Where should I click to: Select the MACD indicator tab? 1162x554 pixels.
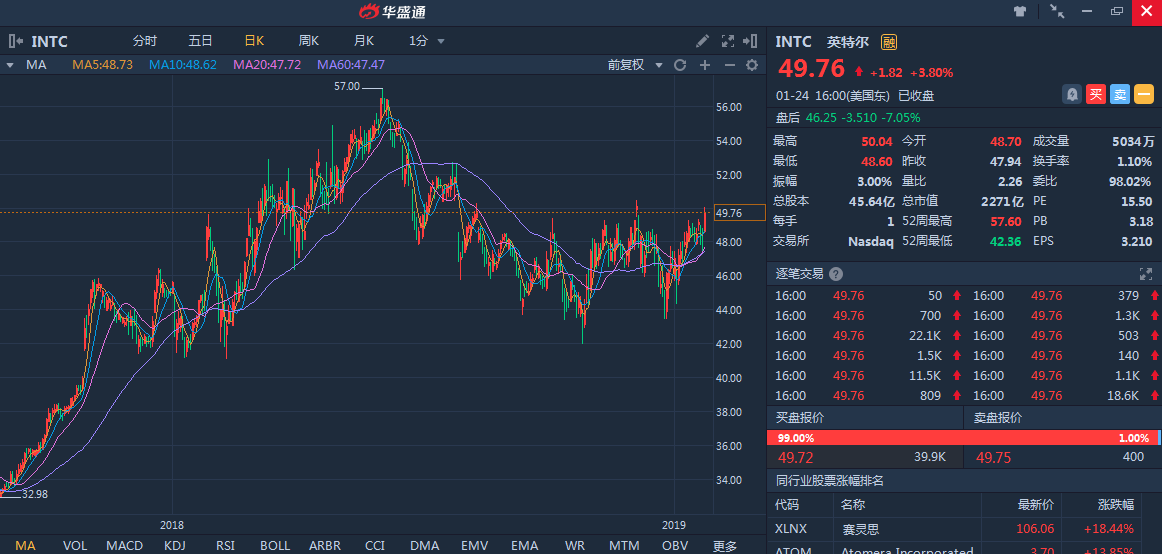click(125, 545)
